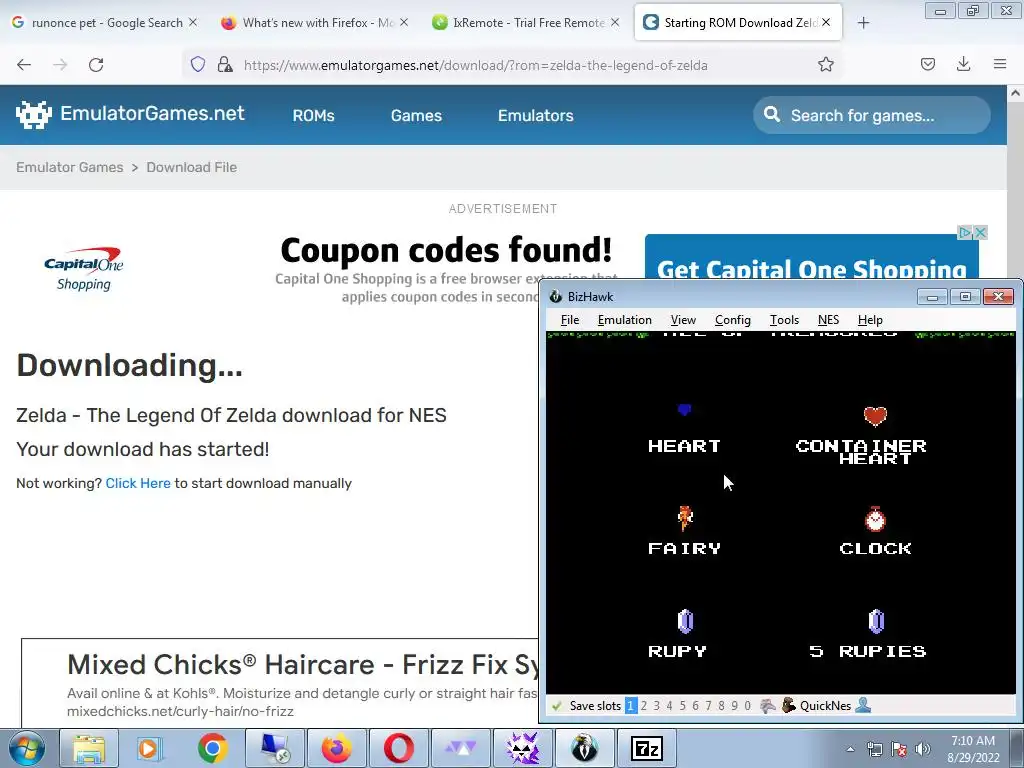This screenshot has width=1024, height=768.
Task: Click the Windows Start orb
Action: (x=26, y=748)
